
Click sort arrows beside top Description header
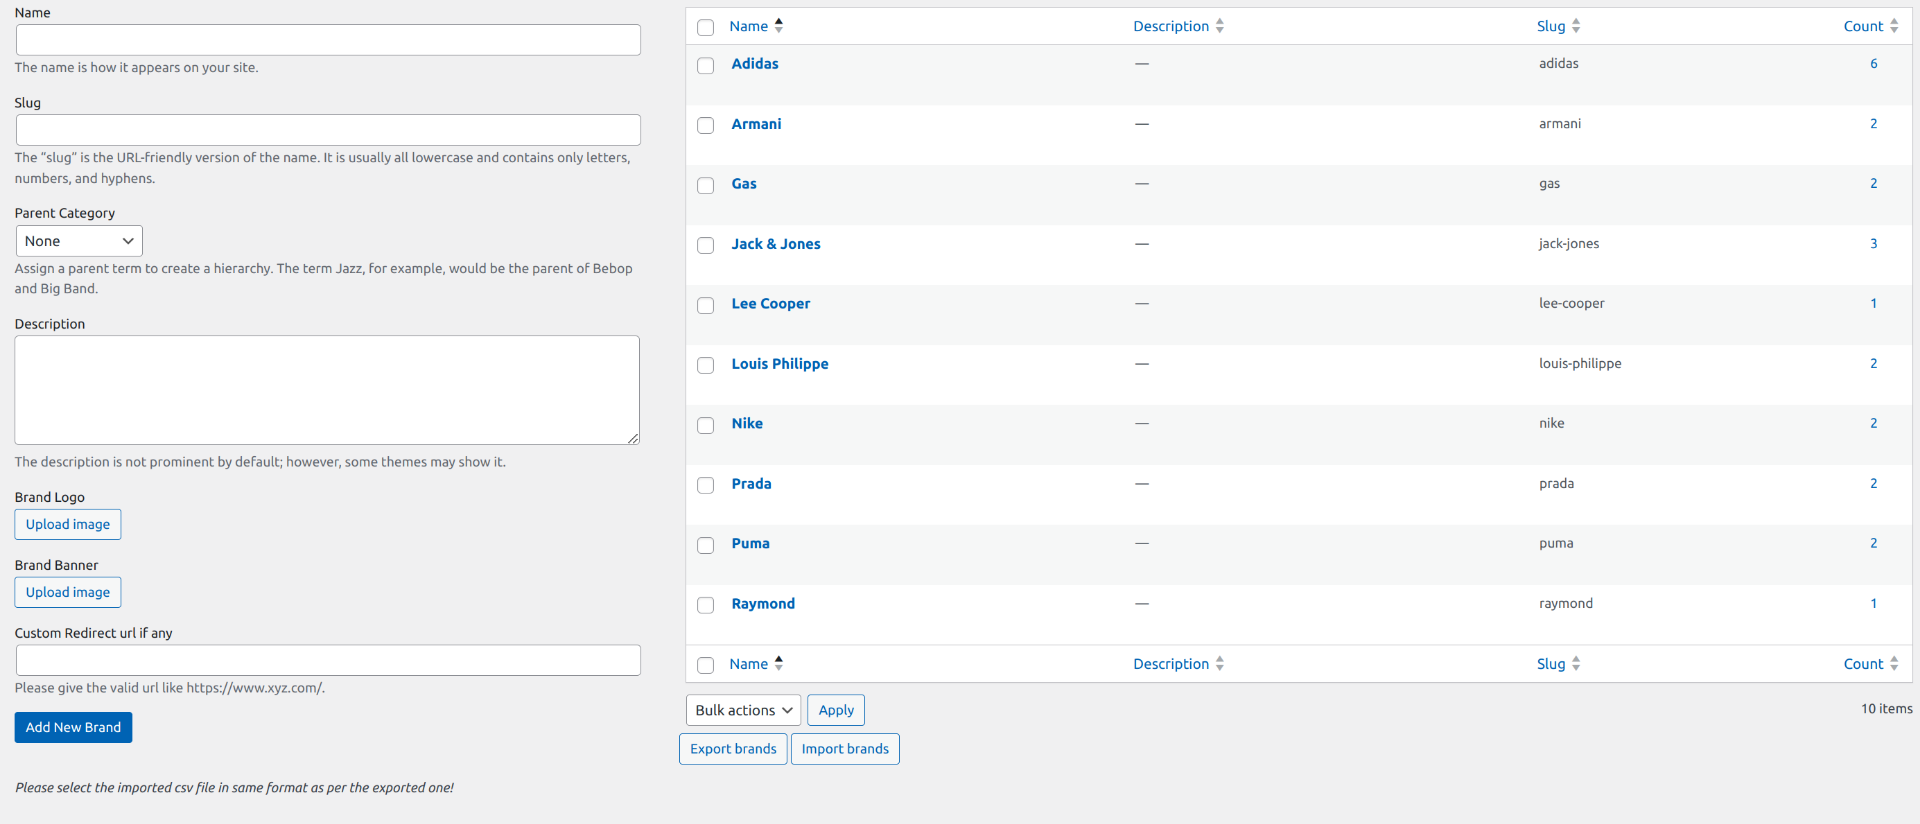click(x=1219, y=26)
